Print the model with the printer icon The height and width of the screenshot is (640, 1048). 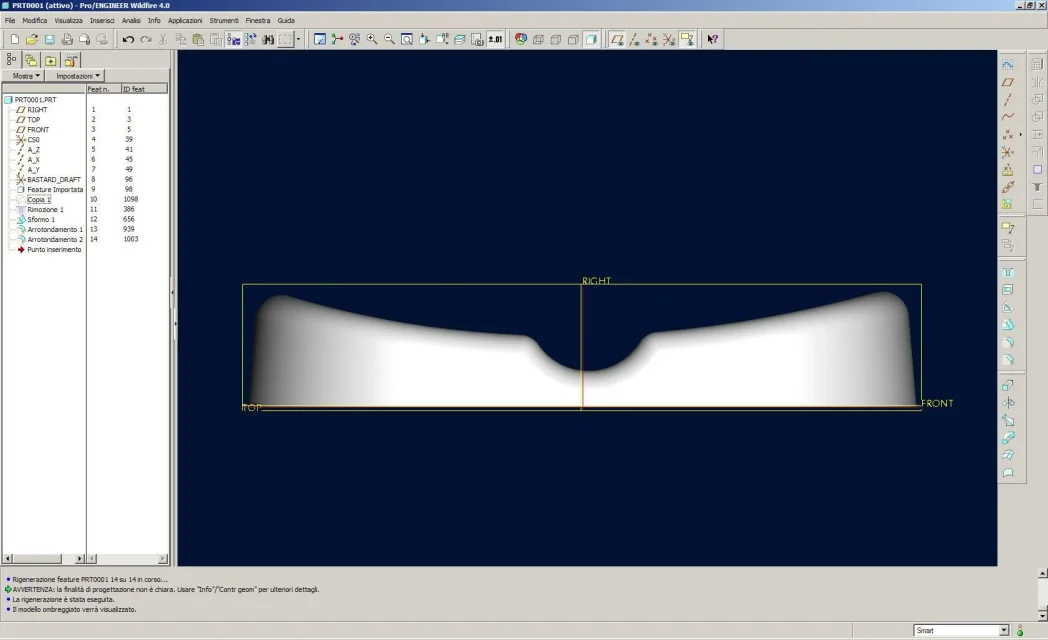click(67, 39)
